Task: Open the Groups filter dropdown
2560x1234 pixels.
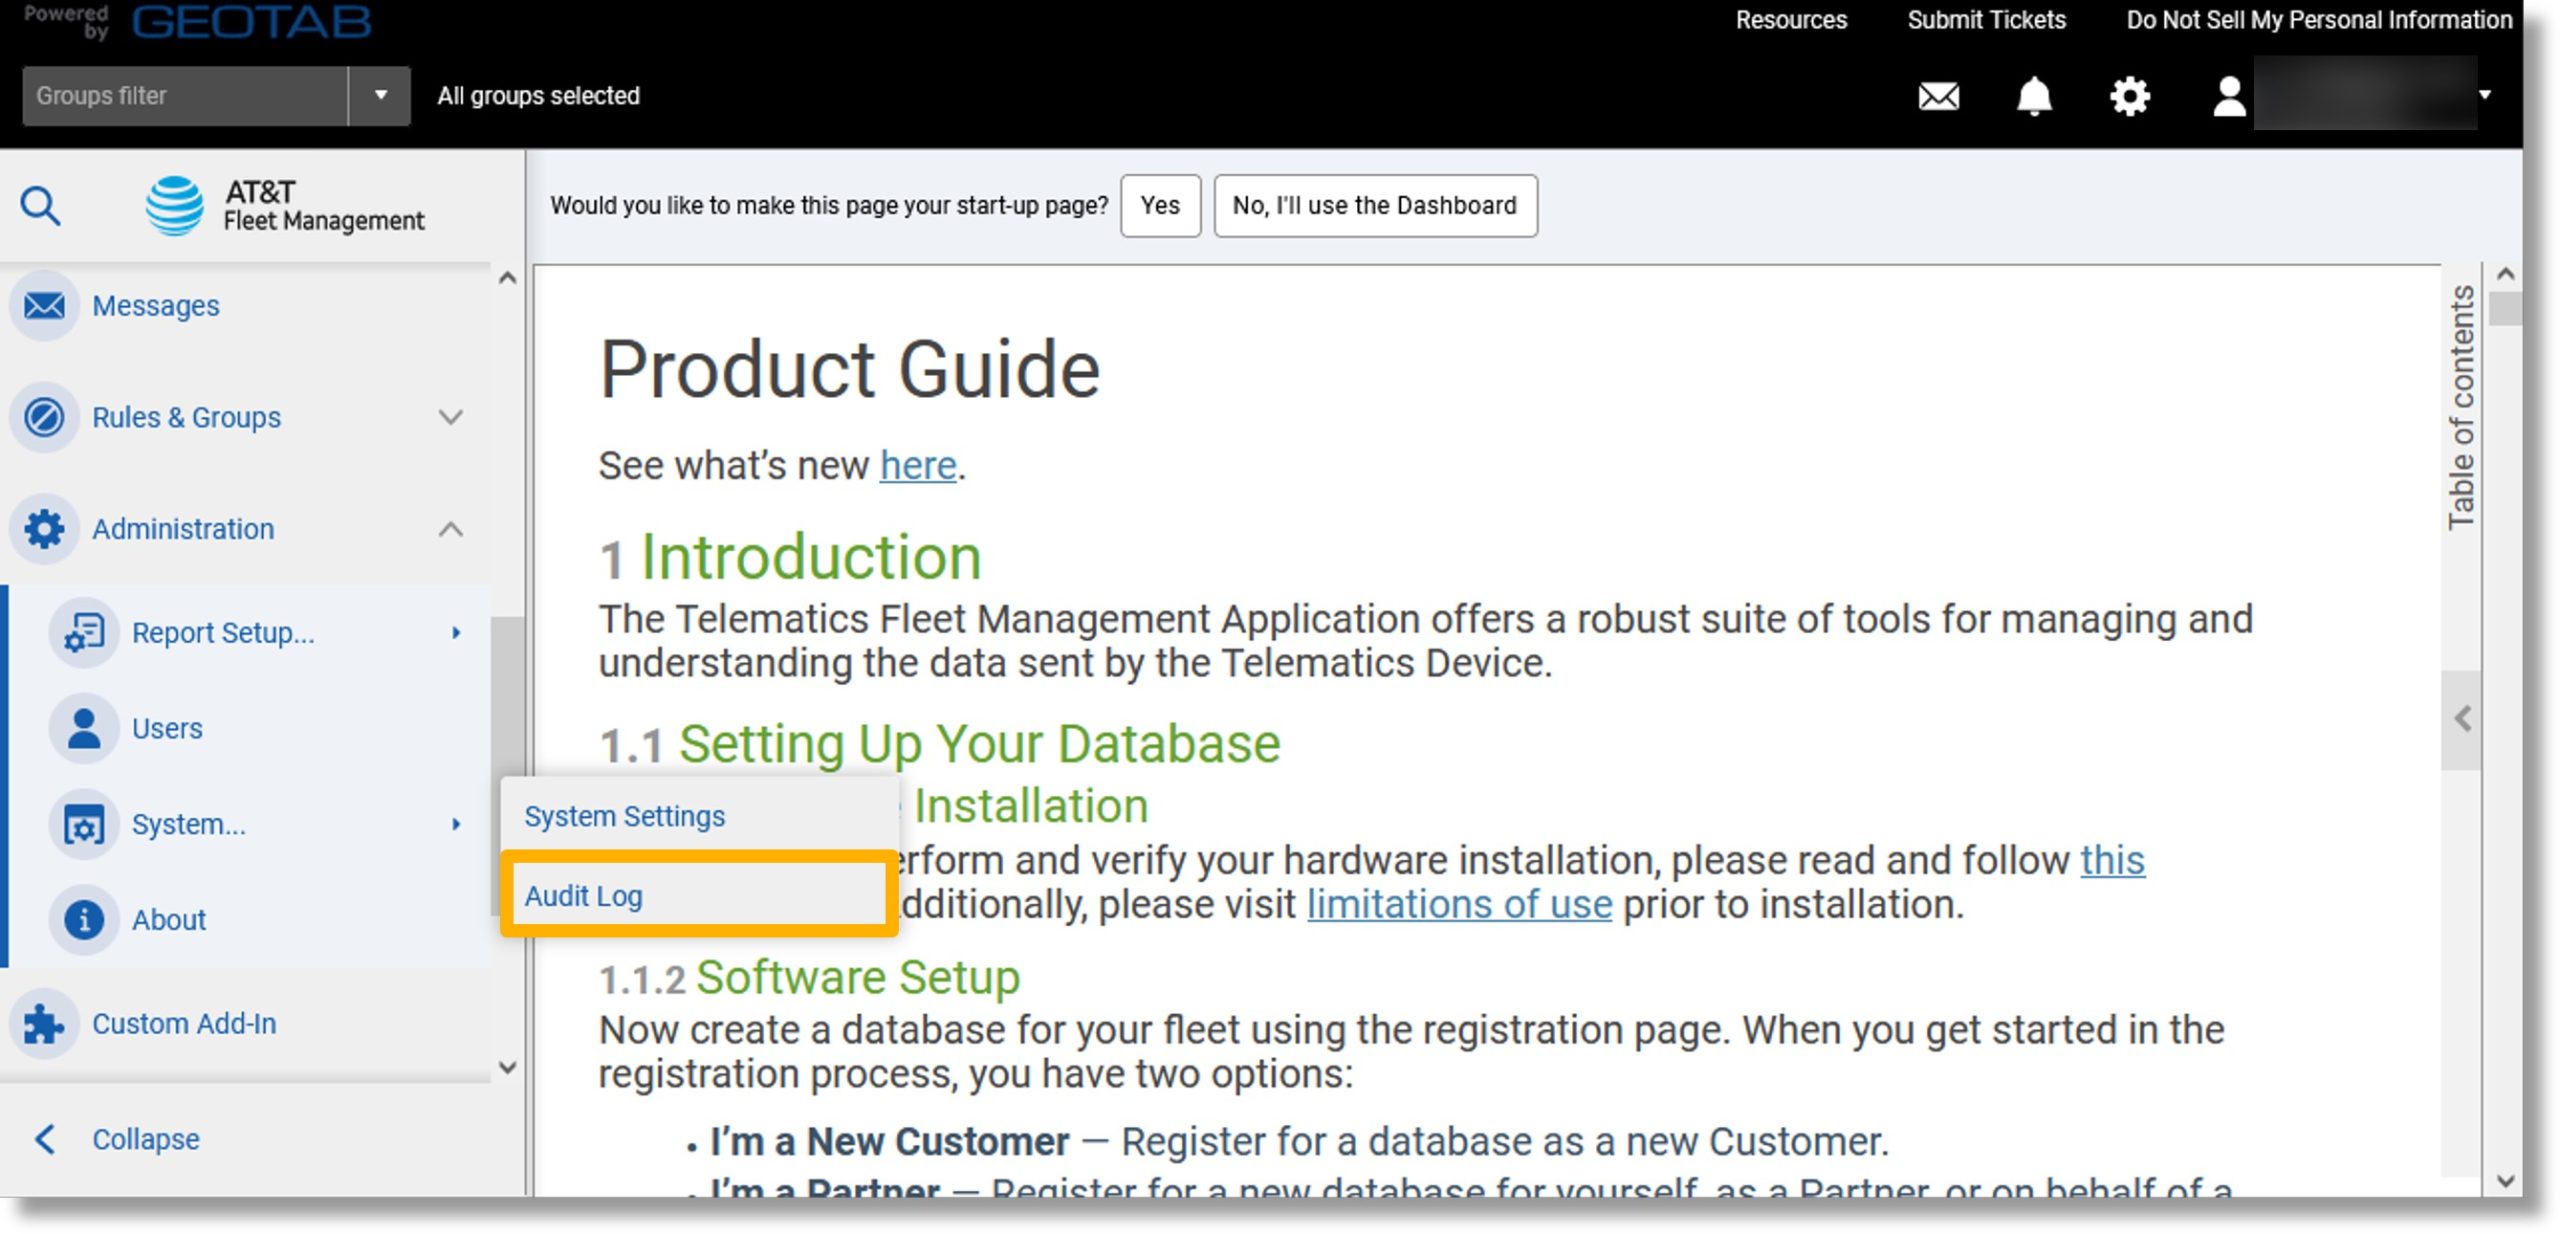Action: pos(379,95)
